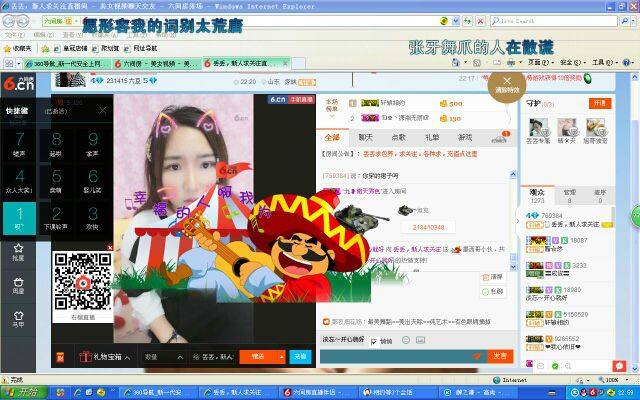Screen dimensions: 640x400
Task: Select hotkey sound 4 众人大笑
Action: (19, 181)
